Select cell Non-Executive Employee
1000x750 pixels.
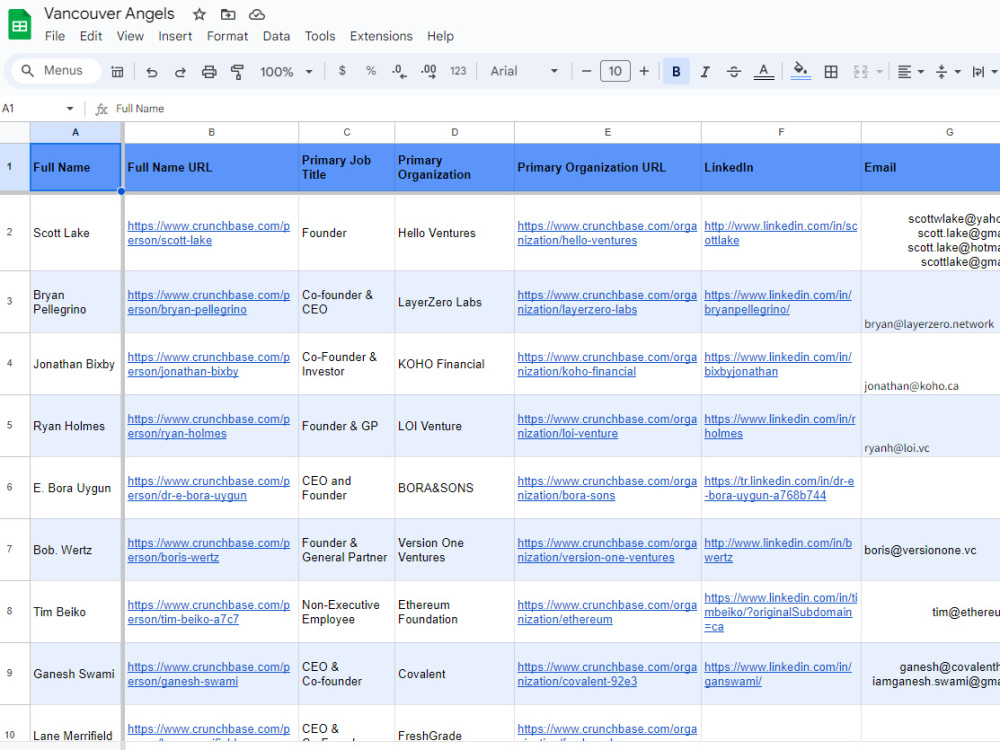tap(346, 612)
